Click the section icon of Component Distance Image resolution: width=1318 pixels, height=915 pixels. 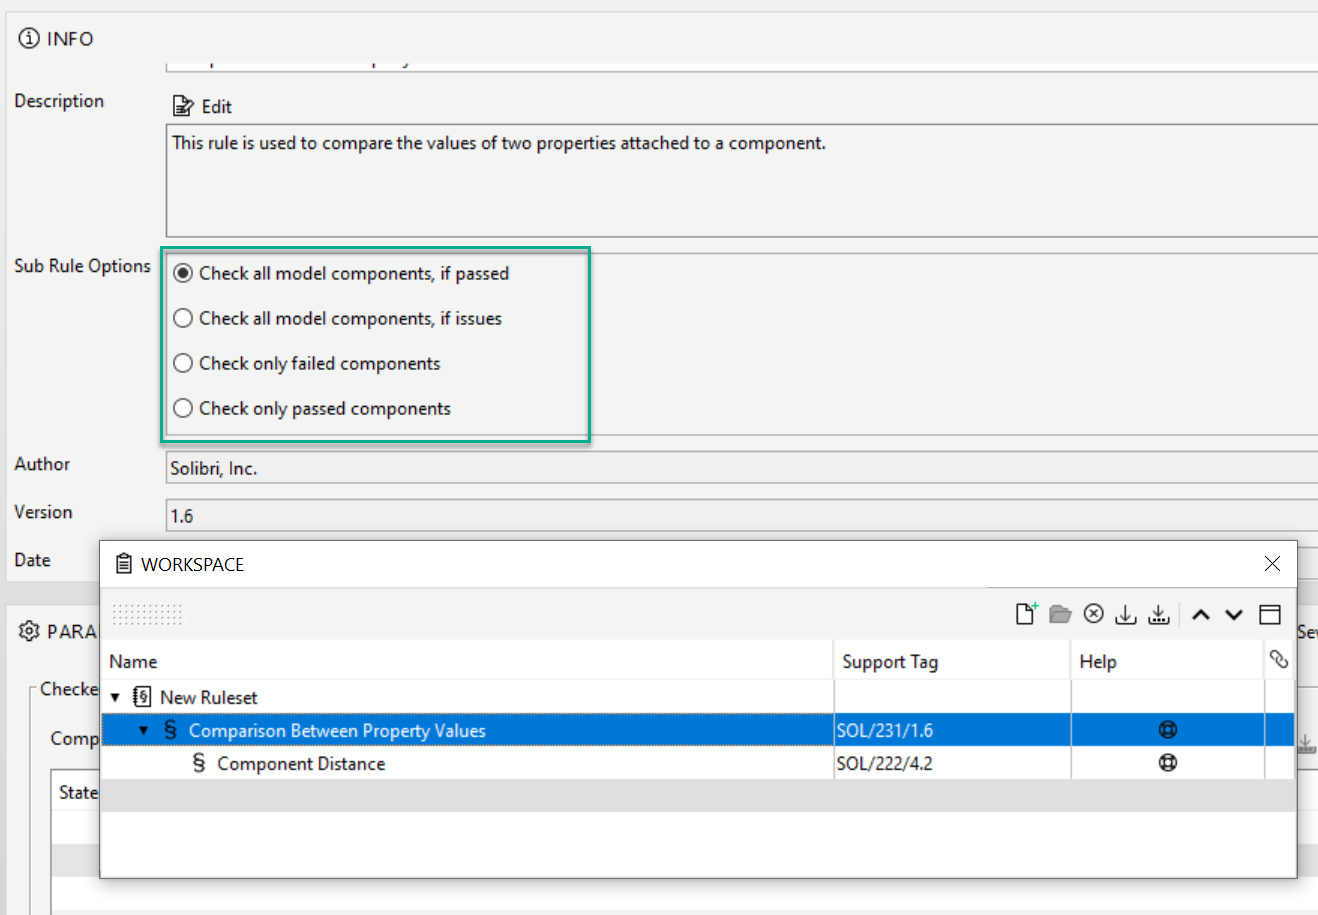click(198, 763)
